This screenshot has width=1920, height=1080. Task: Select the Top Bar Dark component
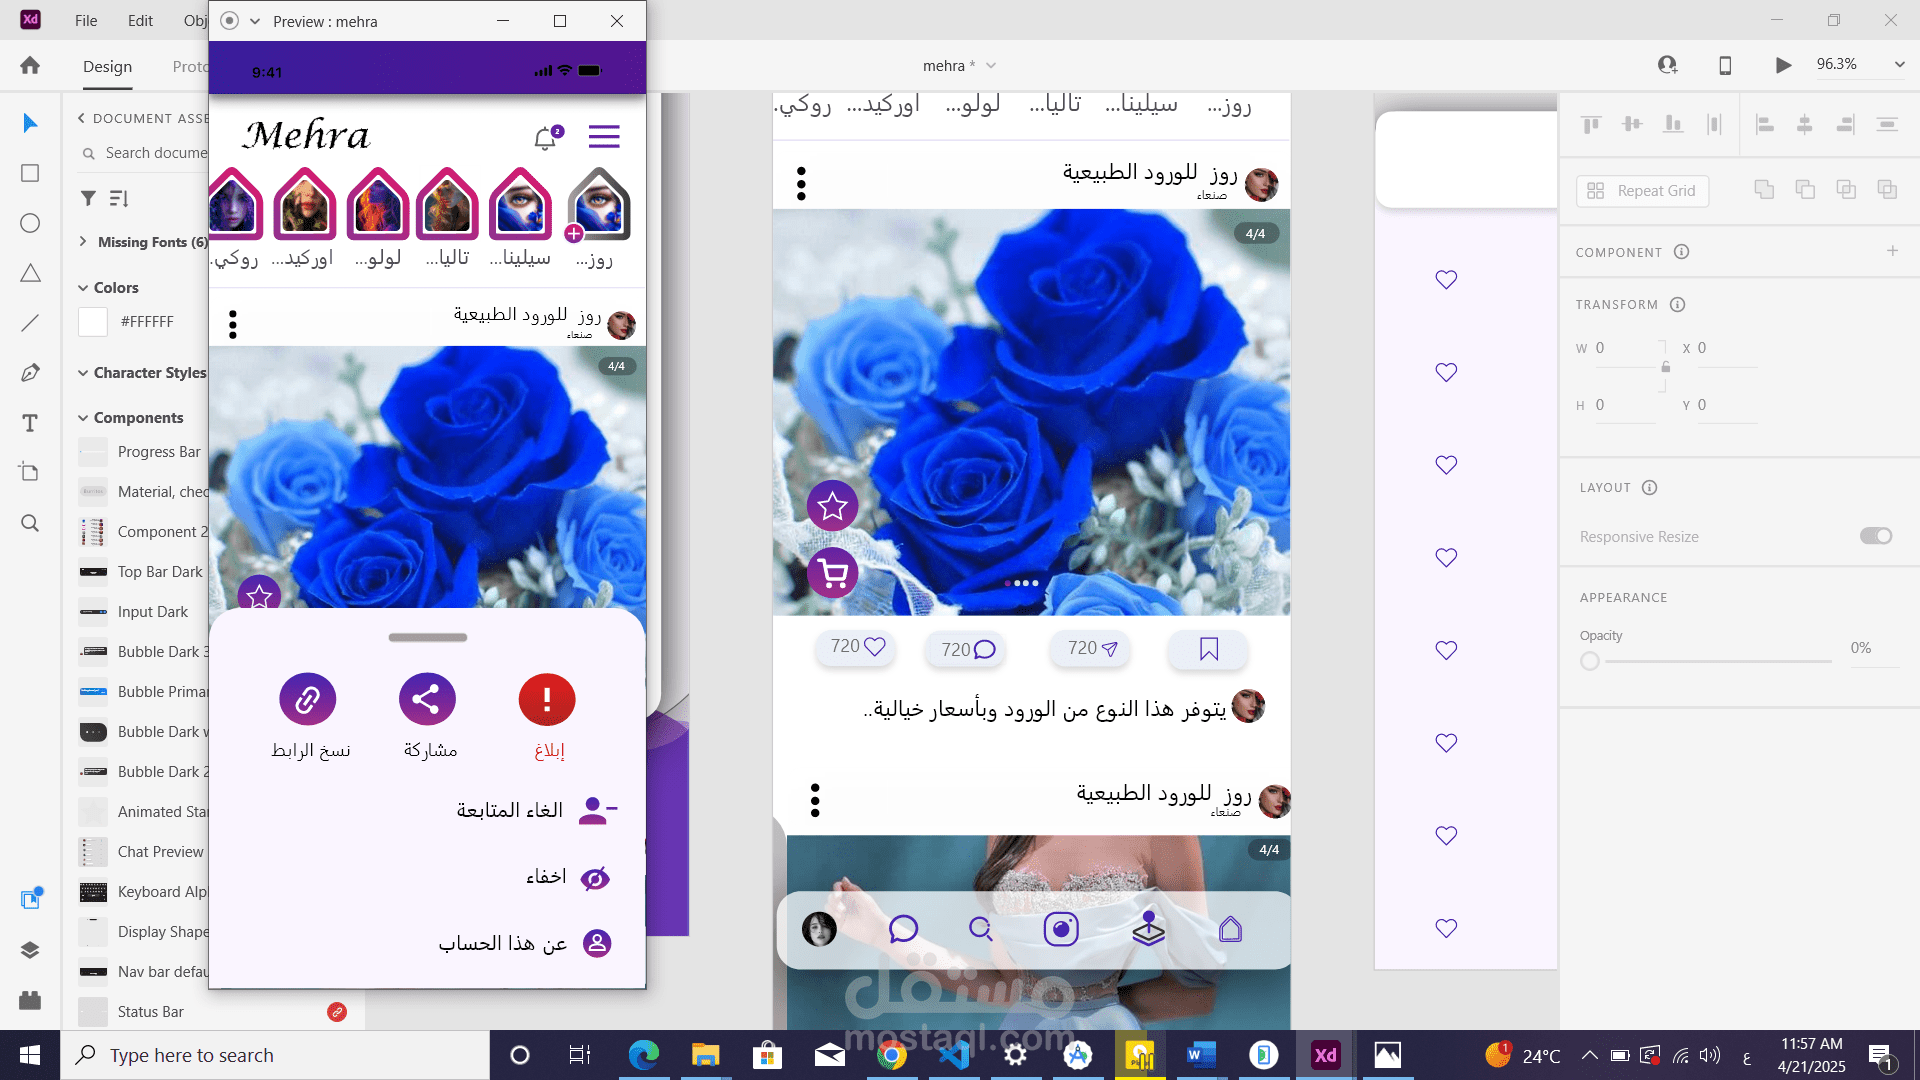[x=144, y=572]
